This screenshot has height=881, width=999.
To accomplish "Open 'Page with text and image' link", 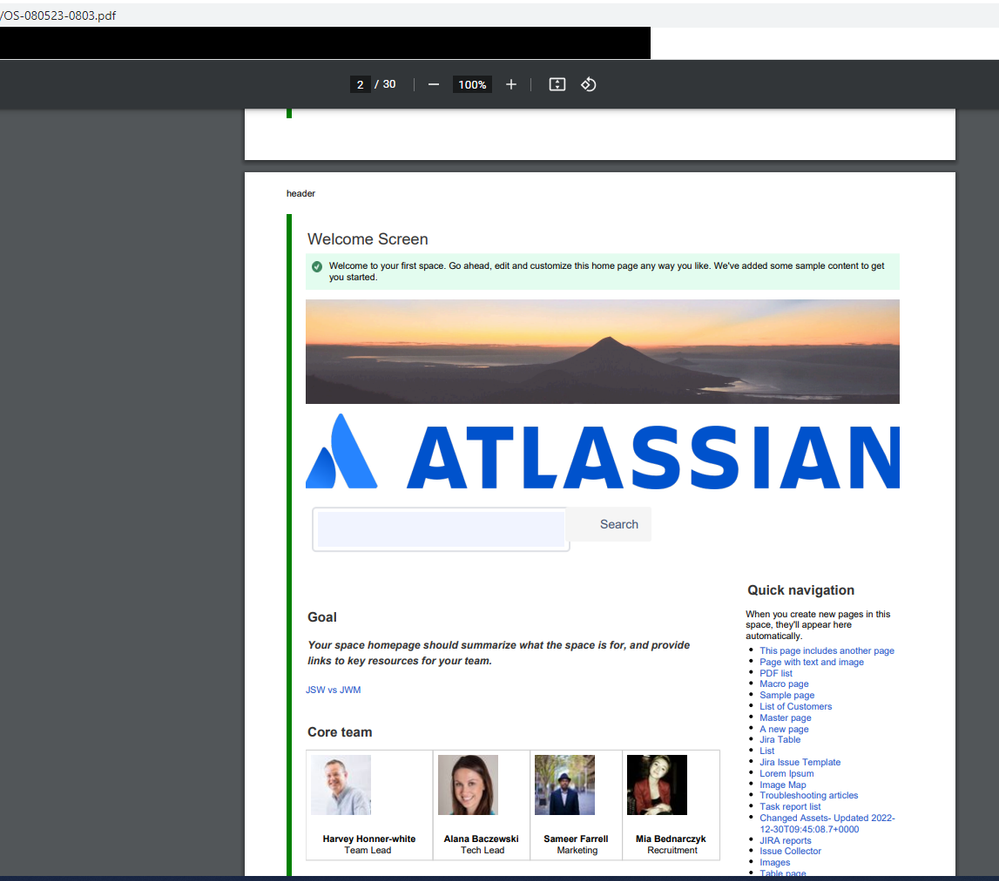I will 811,662.
